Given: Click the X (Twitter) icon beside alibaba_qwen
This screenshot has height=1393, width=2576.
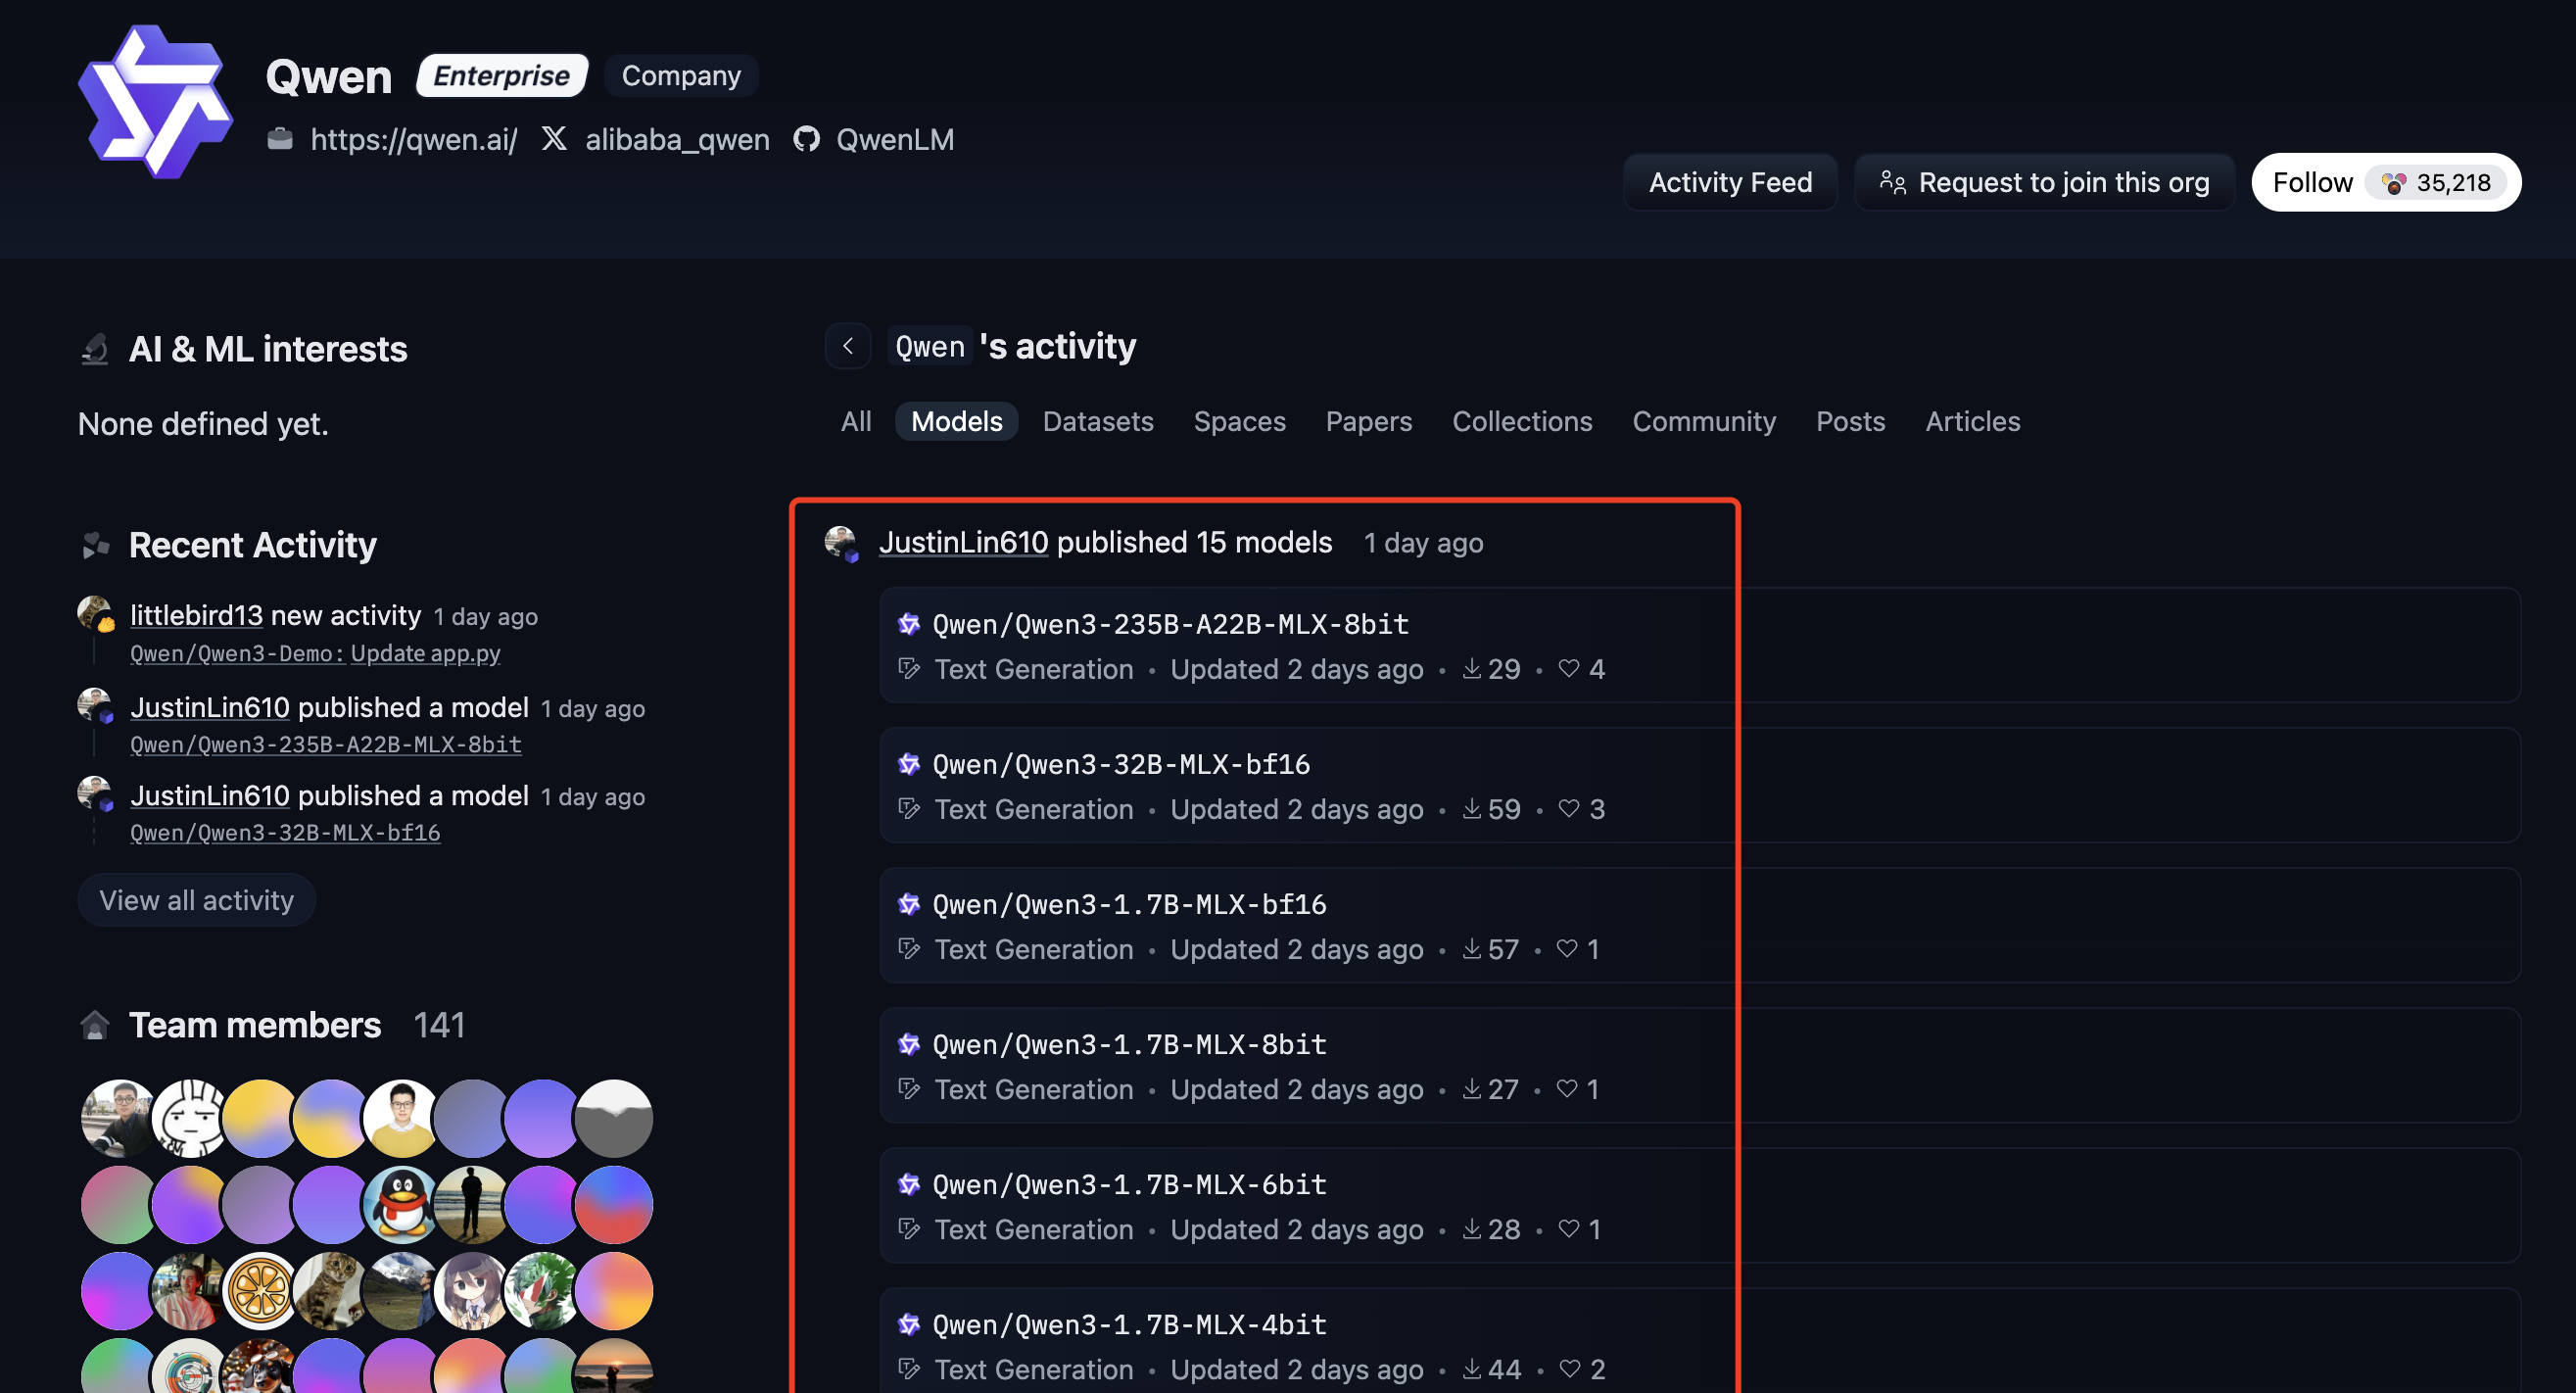Looking at the screenshot, I should pos(554,138).
